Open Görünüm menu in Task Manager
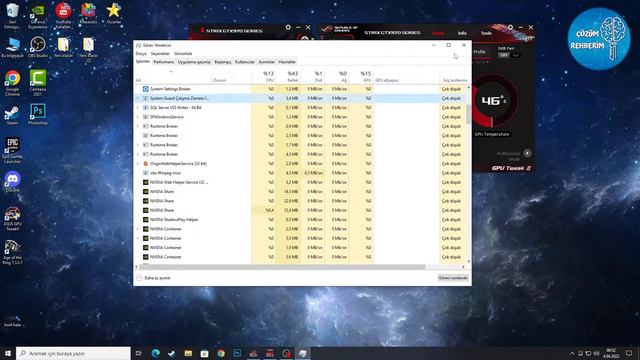The height and width of the screenshot is (360, 640). coord(183,53)
